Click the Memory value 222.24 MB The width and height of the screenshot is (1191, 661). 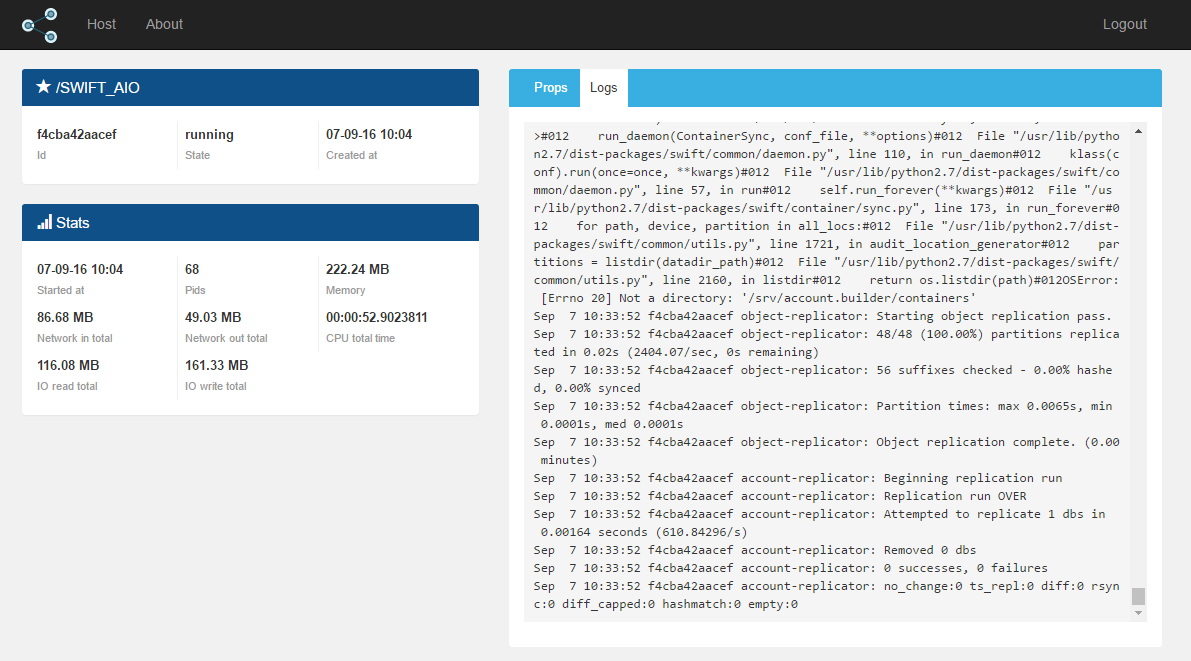point(358,270)
